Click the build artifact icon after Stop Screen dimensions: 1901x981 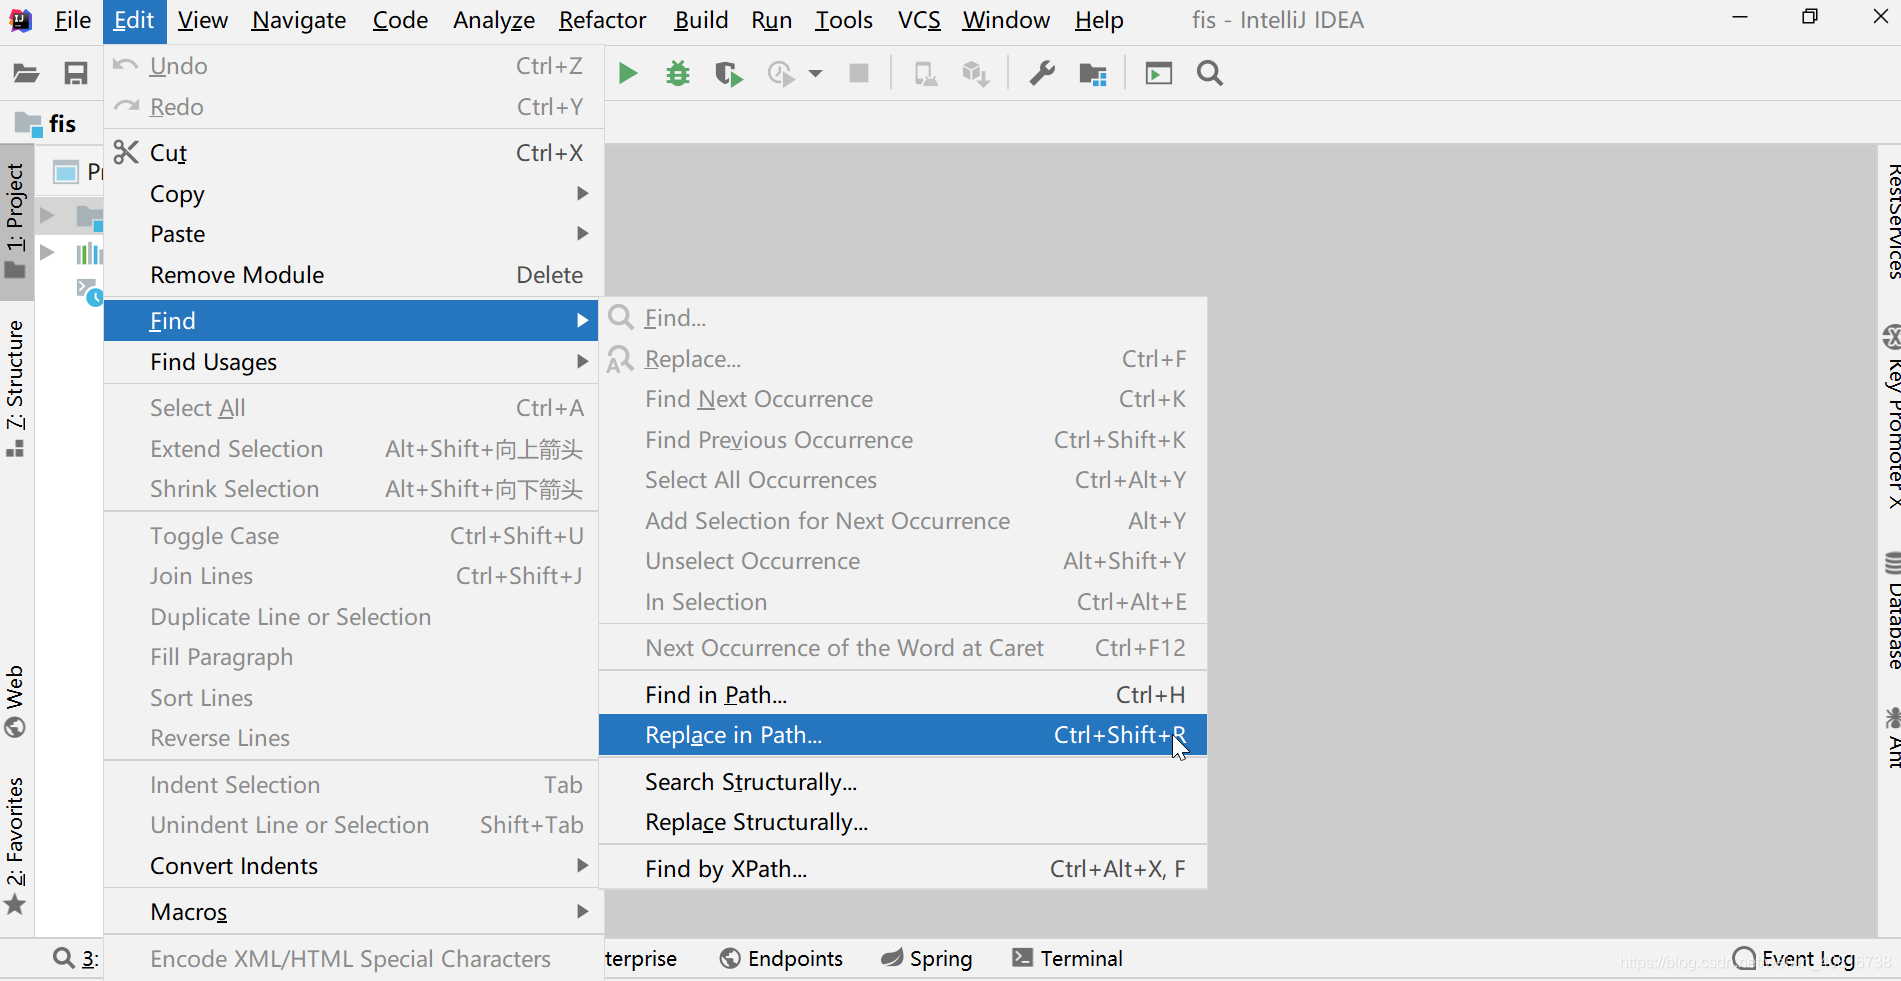pos(976,74)
